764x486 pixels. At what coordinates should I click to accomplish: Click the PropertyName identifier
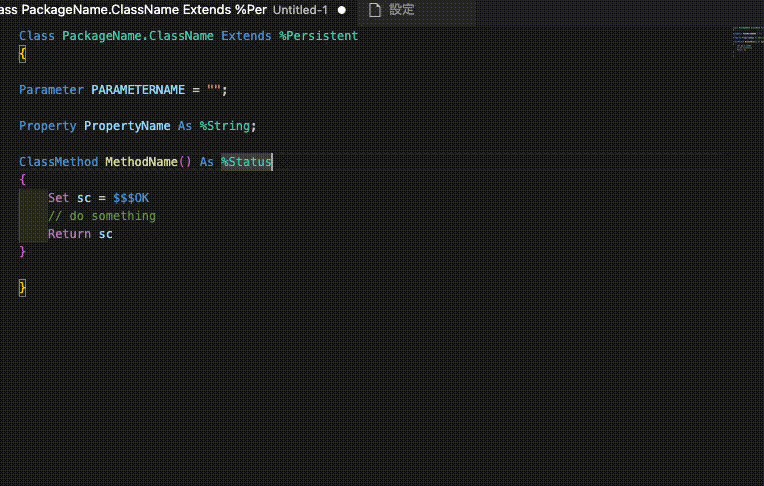127,126
